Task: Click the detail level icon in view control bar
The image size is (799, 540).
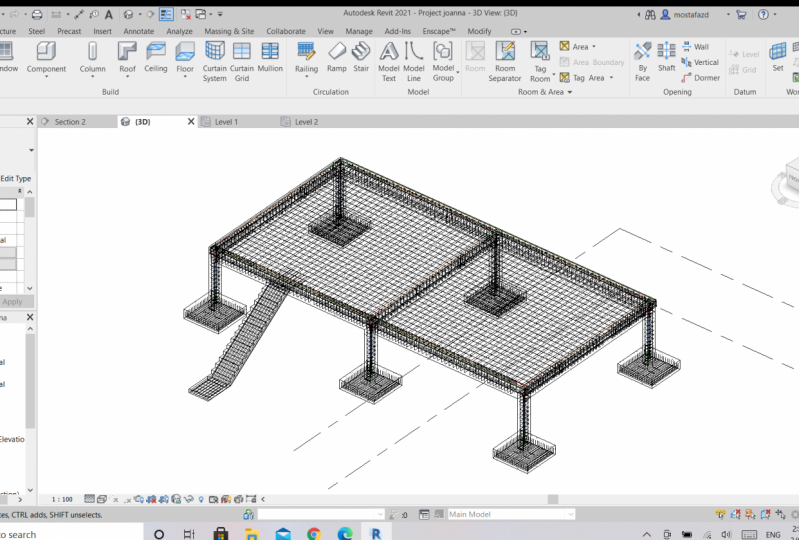Action: (89, 499)
